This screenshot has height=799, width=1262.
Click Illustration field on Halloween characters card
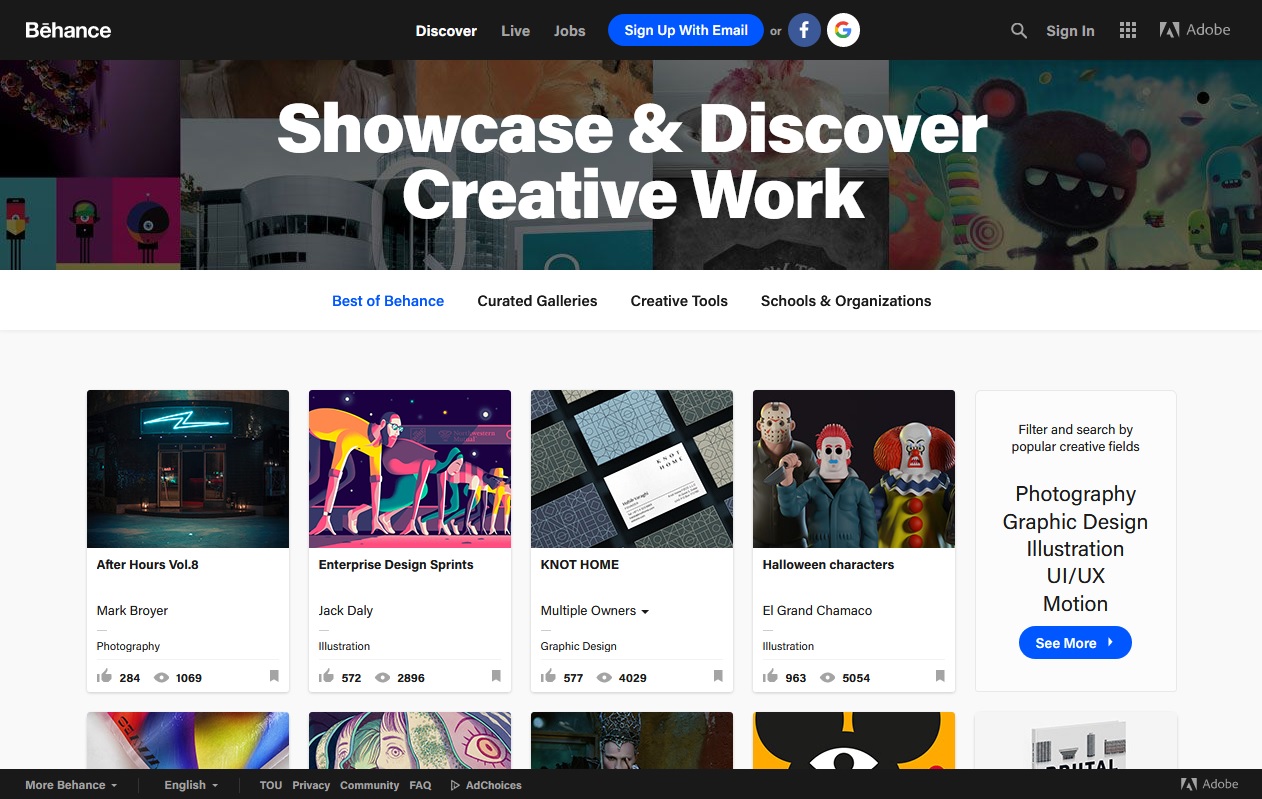tap(789, 646)
